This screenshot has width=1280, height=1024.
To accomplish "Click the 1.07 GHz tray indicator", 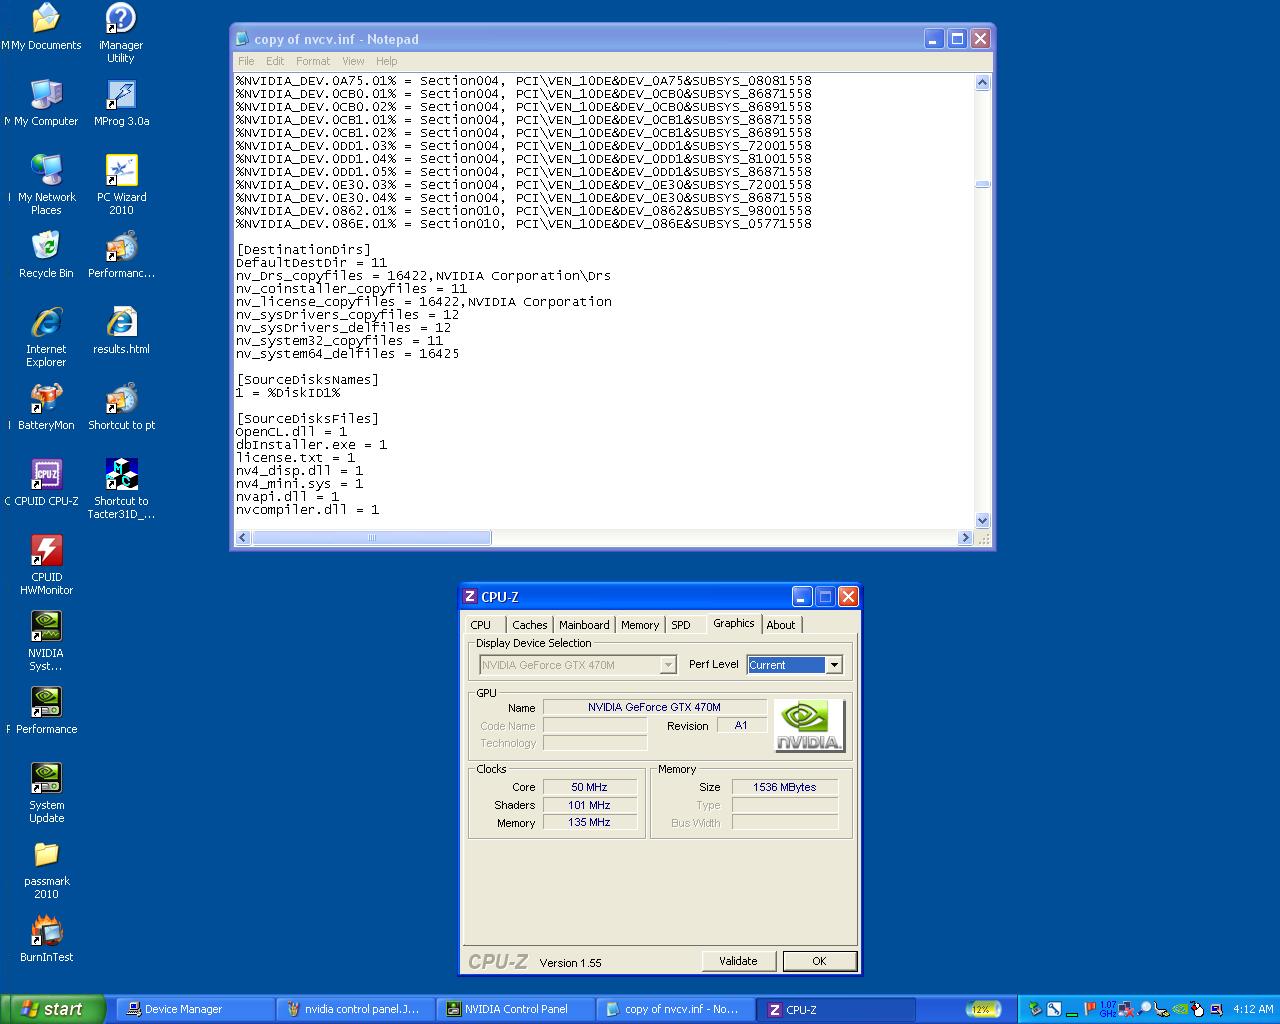I will tap(1107, 1009).
